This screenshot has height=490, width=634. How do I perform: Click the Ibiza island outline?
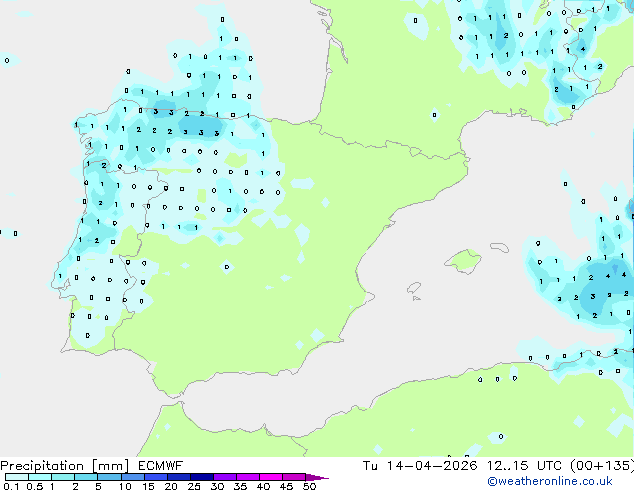click(x=414, y=288)
